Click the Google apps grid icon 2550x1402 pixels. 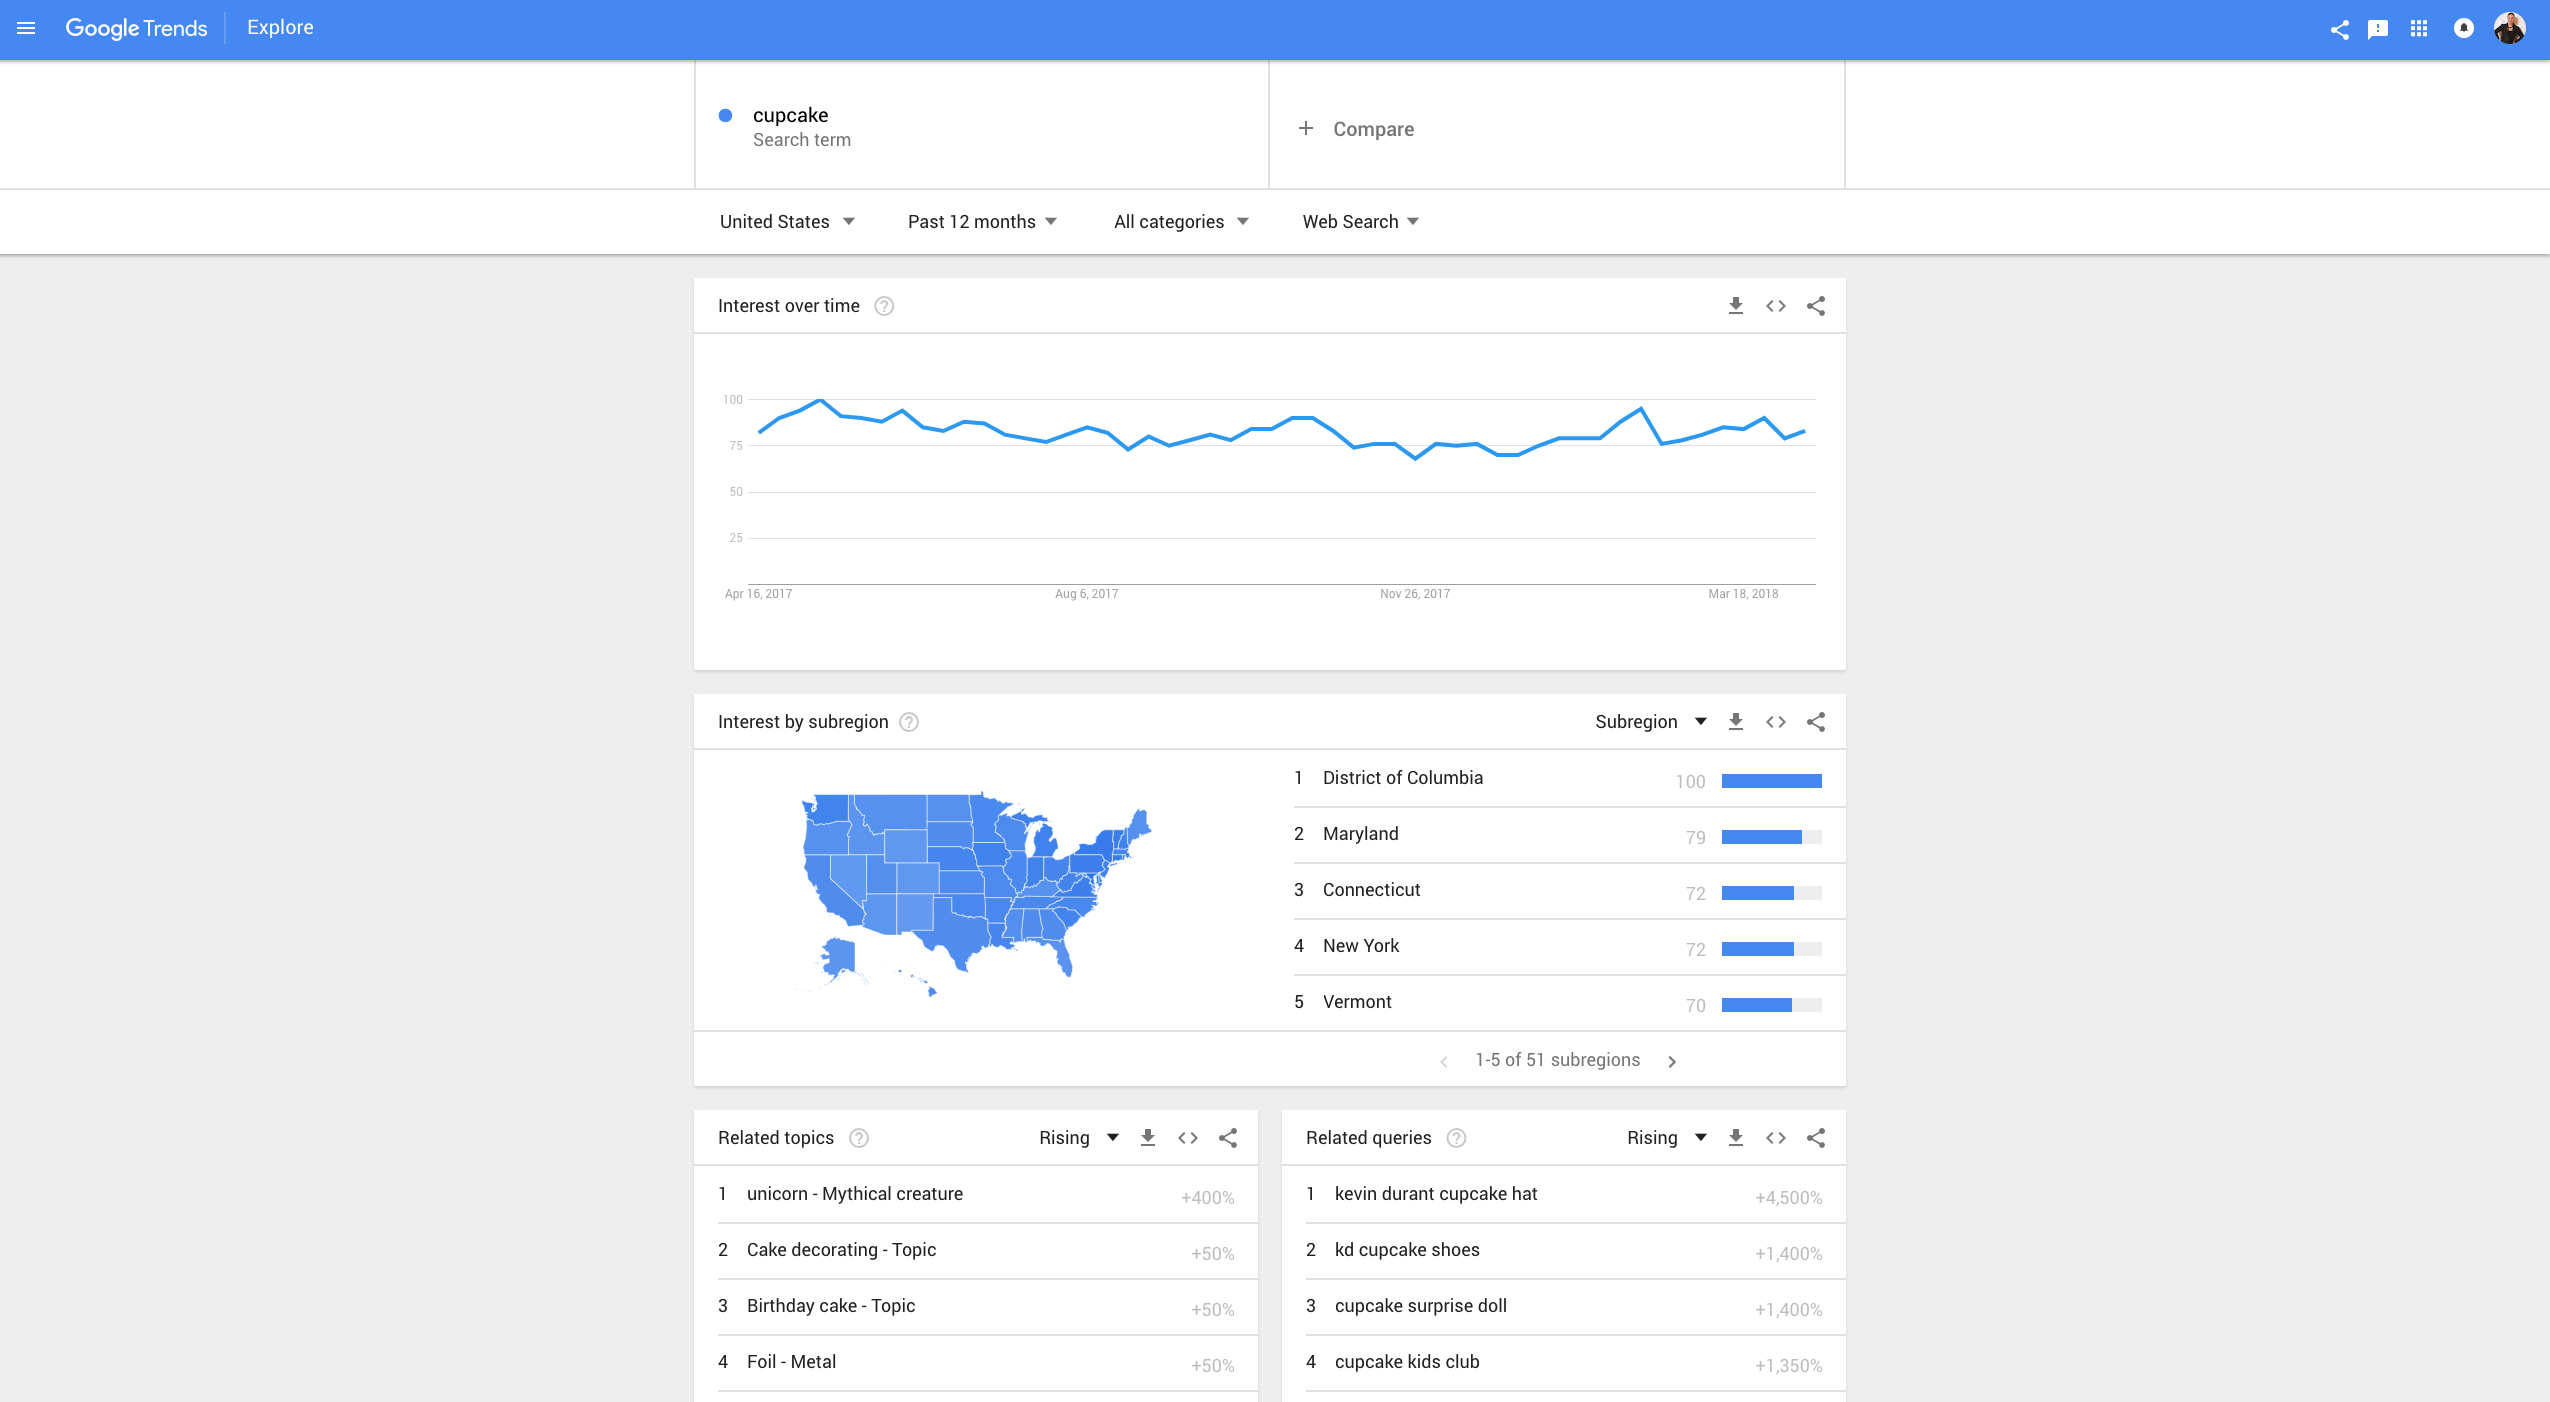point(2419,28)
